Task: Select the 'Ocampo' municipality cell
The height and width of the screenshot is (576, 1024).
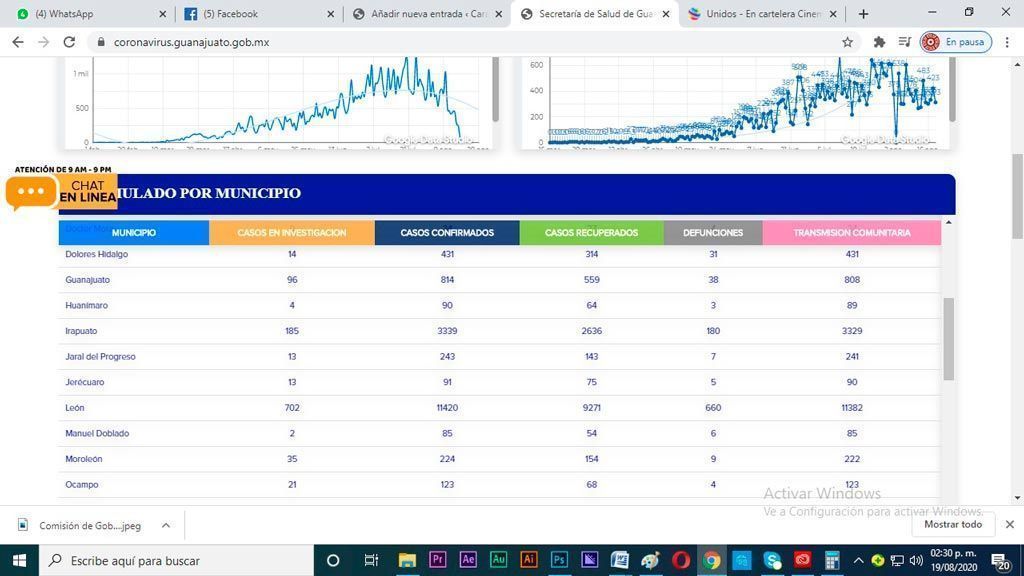Action: 82,485
